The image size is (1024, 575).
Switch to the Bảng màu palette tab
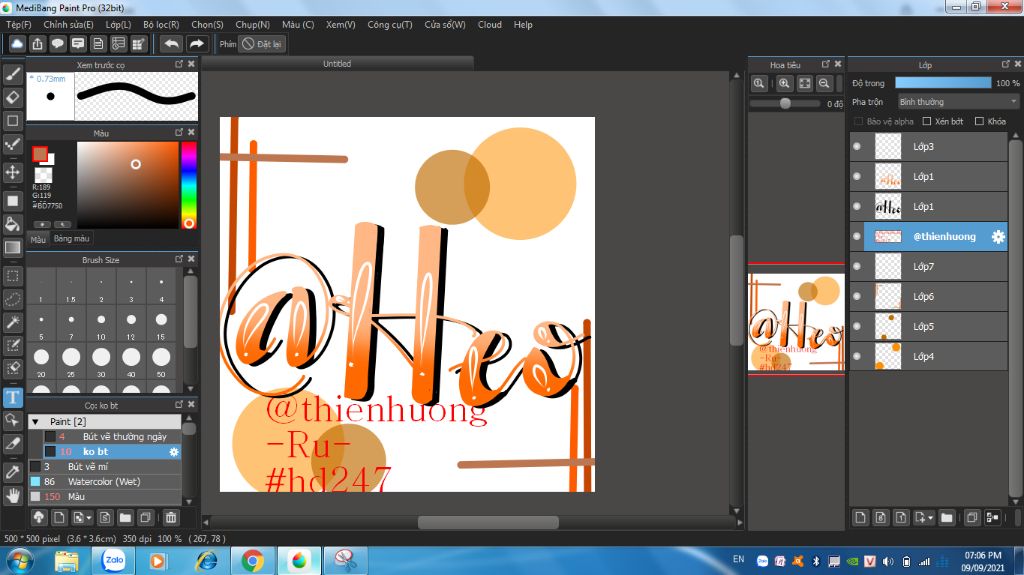[72, 238]
